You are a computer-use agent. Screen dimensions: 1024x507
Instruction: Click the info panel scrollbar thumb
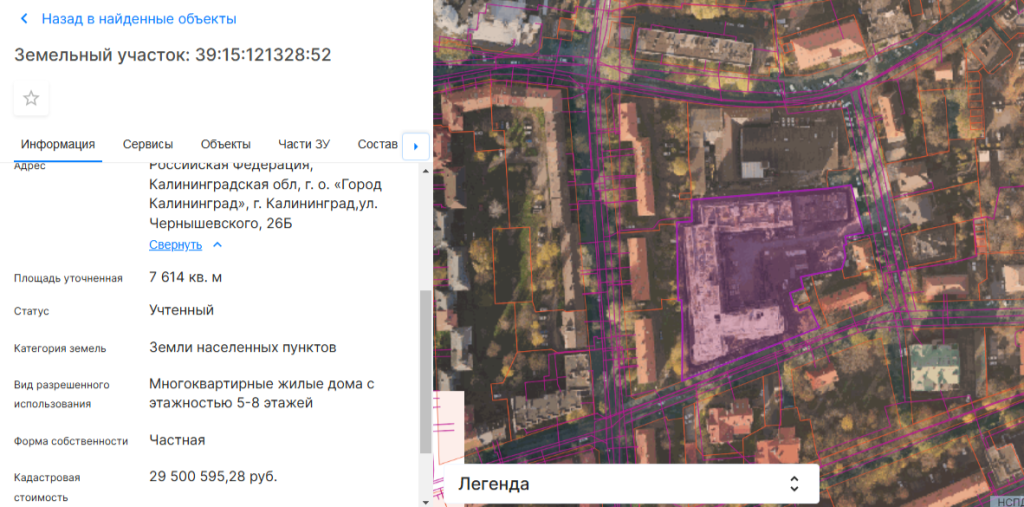(x=425, y=370)
